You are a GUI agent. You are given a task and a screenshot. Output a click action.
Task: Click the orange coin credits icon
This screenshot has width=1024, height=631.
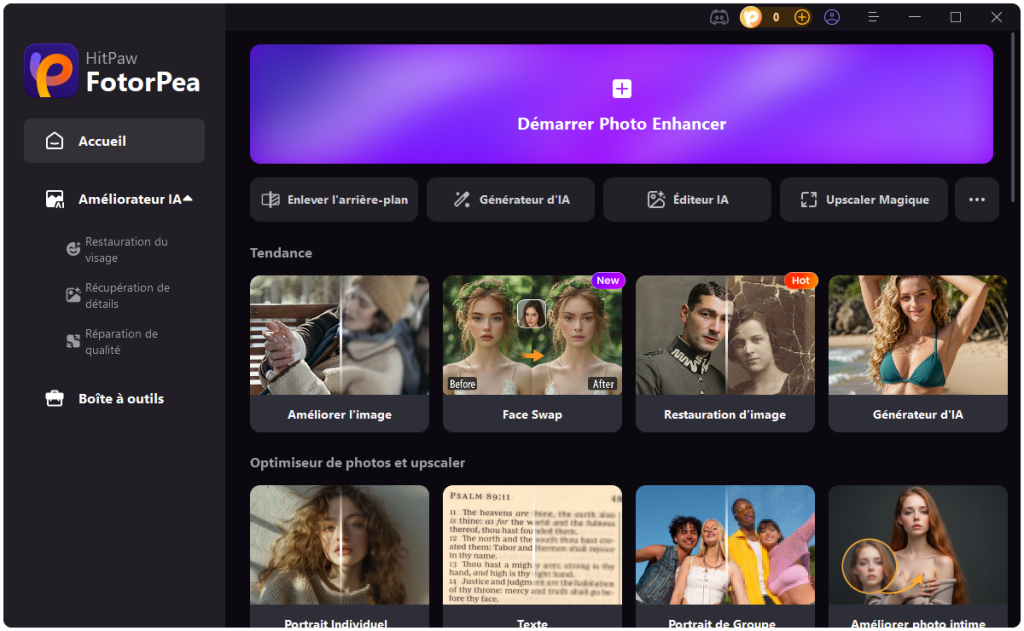click(x=750, y=17)
